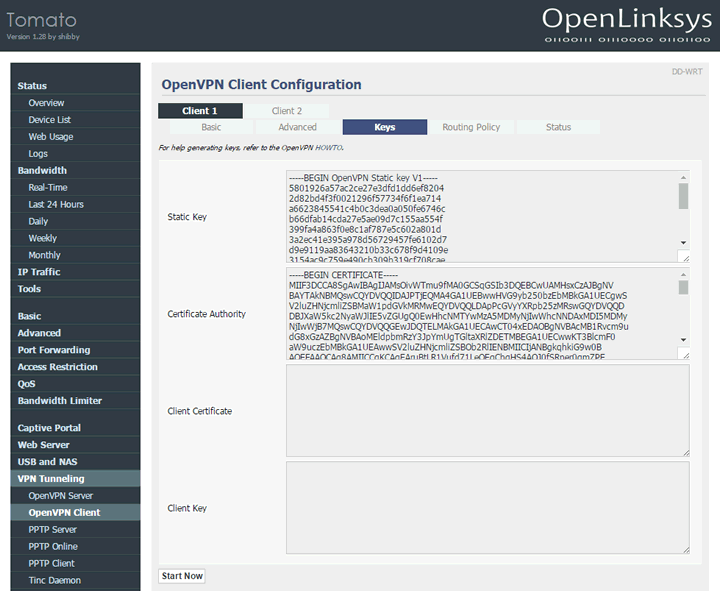Open Daily bandwidth page
This screenshot has width=720, height=591.
tap(75, 221)
